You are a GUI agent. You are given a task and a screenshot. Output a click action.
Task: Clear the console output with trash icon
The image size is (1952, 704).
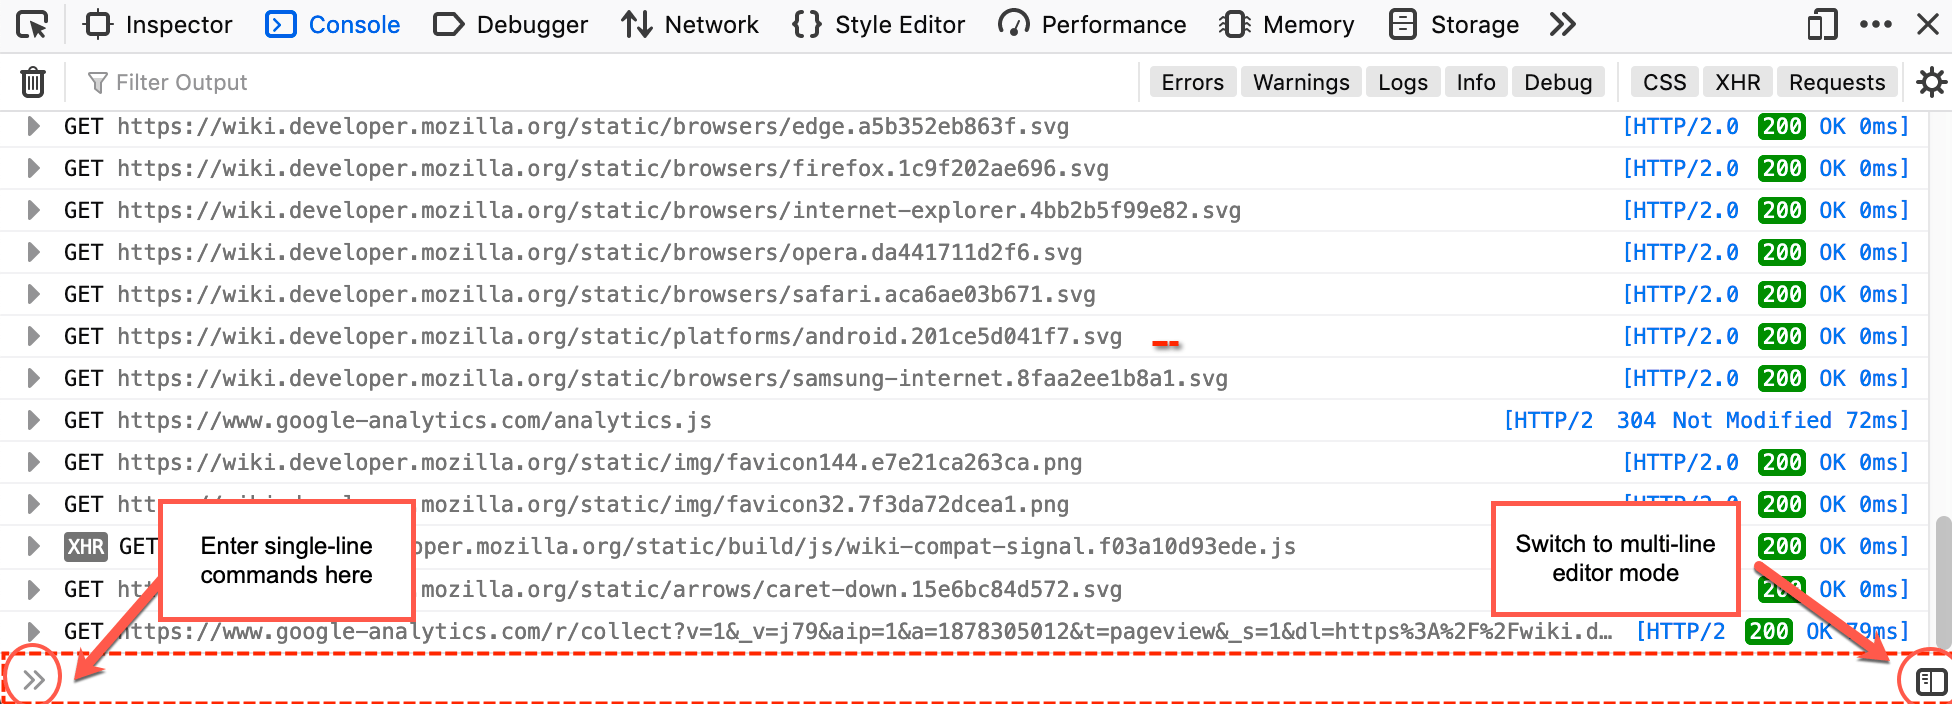[32, 81]
